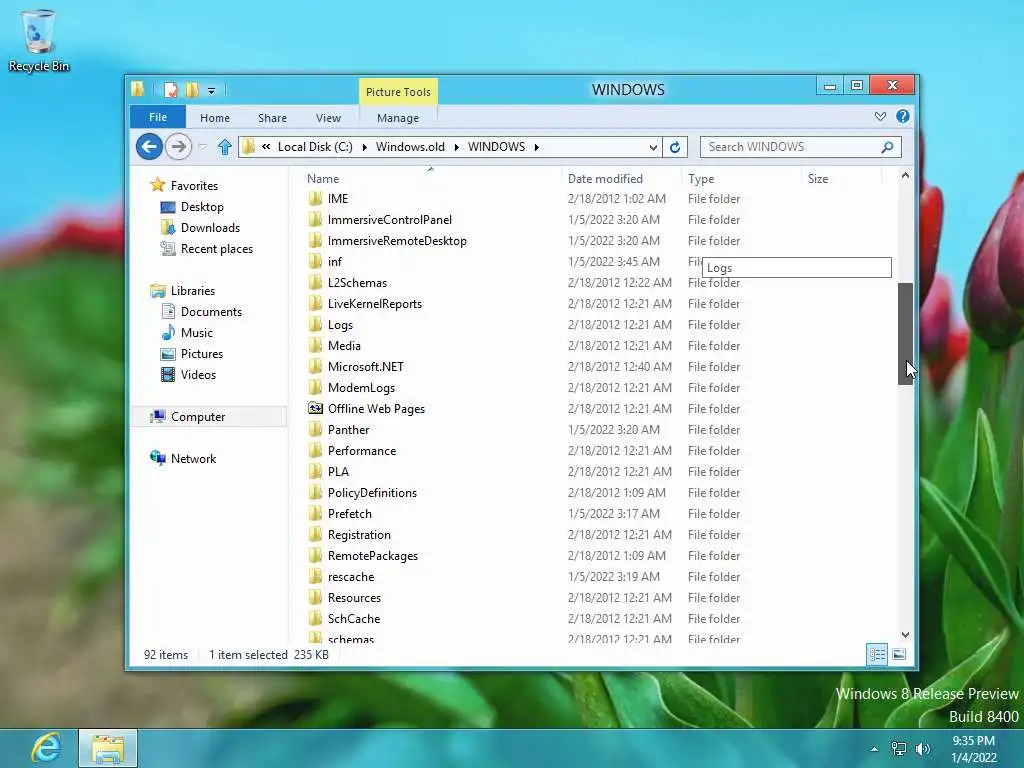The height and width of the screenshot is (768, 1024).
Task: Click the Back navigation arrow
Action: [149, 146]
